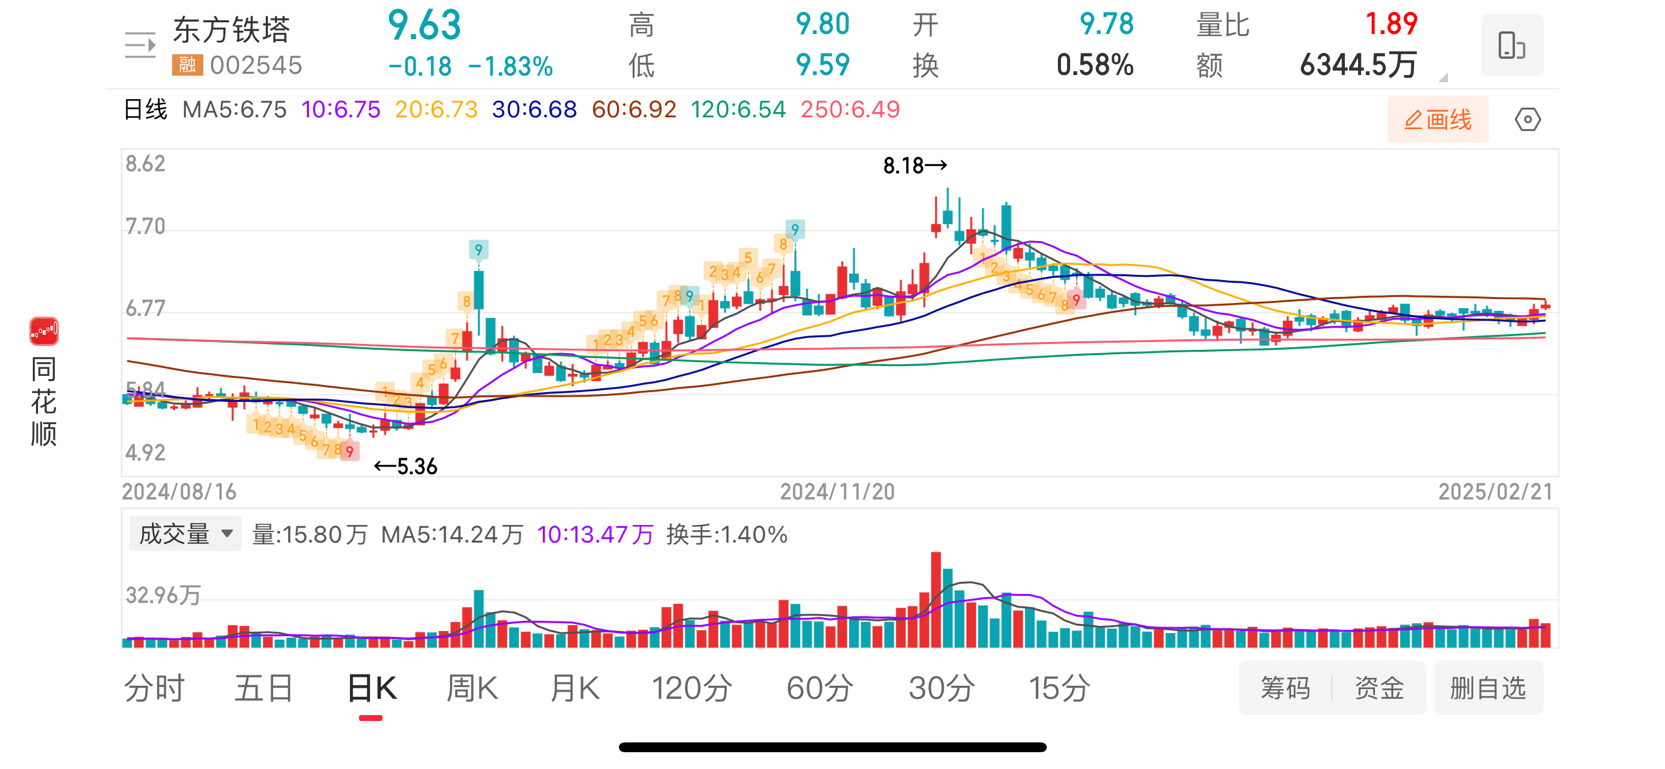Switch to the 周K weekly candlestick tab
The width and height of the screenshot is (1665, 769).
pos(471,688)
